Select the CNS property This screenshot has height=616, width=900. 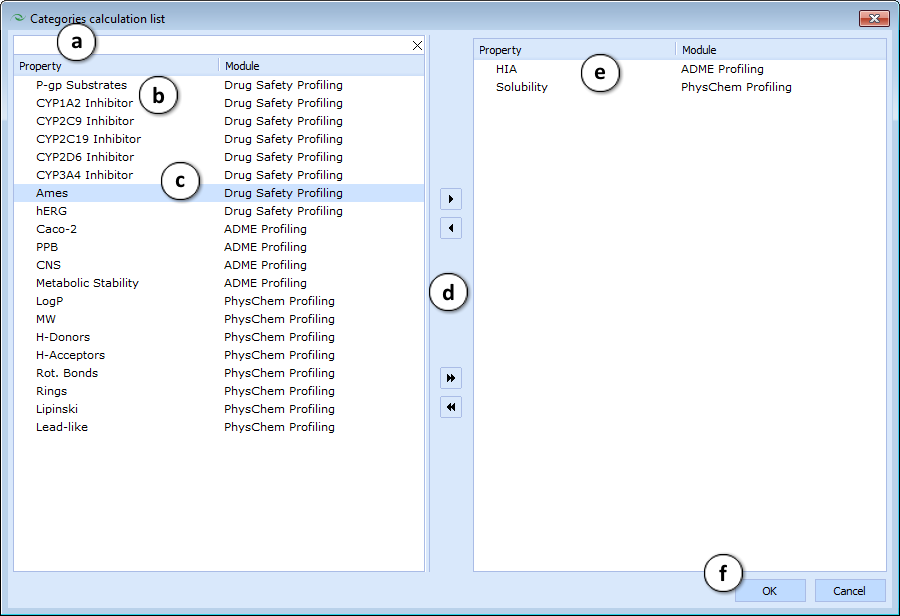[x=219, y=265]
